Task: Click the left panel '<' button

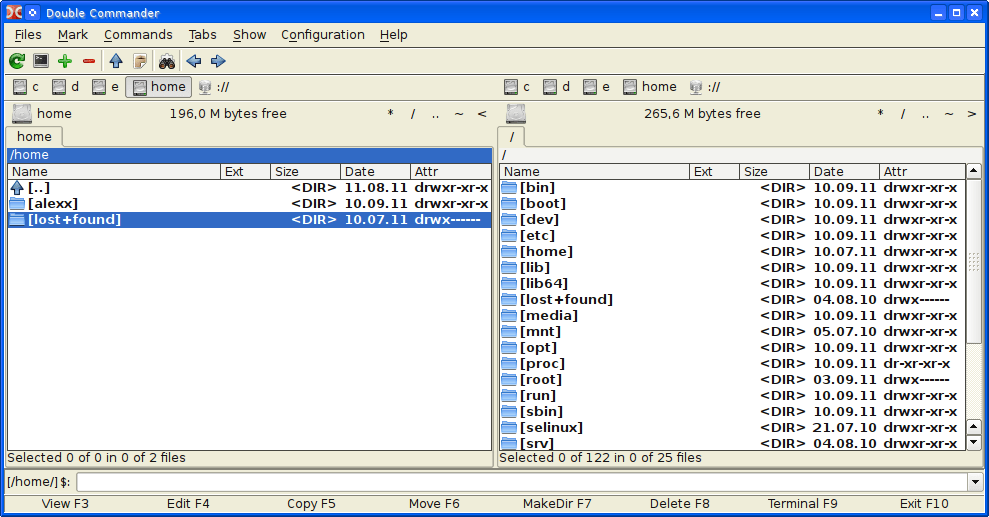Action: click(x=482, y=114)
